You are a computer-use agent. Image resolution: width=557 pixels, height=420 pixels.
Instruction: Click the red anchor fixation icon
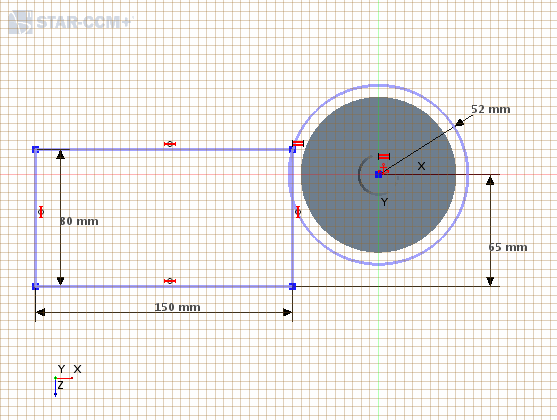click(x=384, y=168)
